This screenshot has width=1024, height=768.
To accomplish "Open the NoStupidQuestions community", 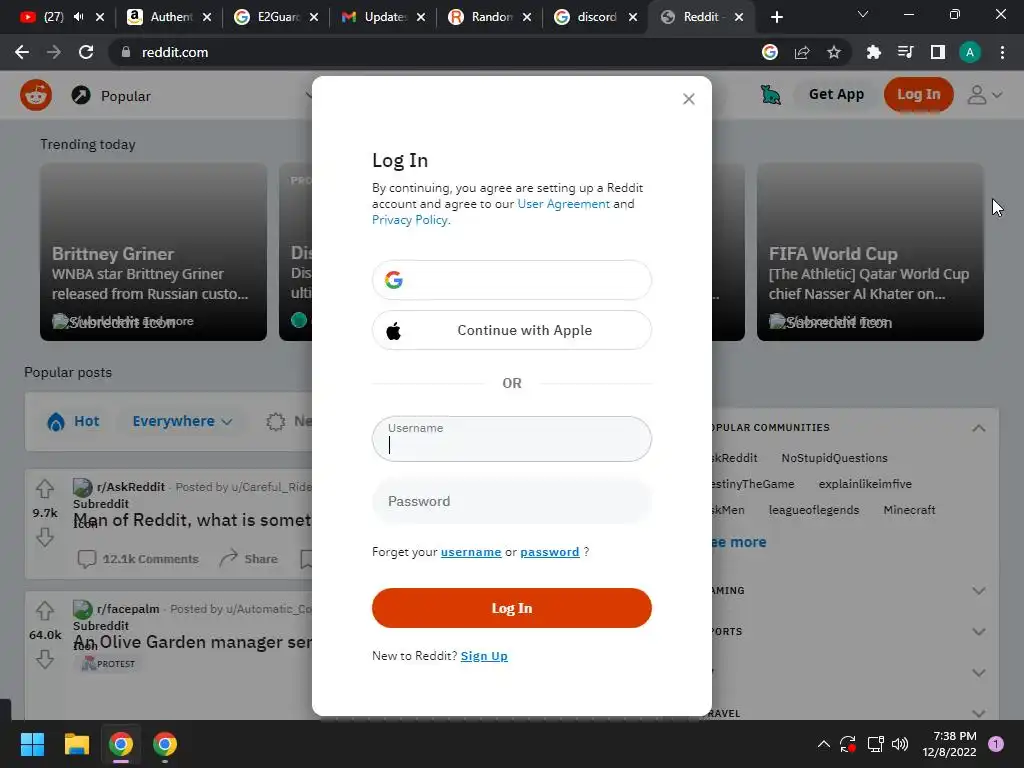I will 834,458.
